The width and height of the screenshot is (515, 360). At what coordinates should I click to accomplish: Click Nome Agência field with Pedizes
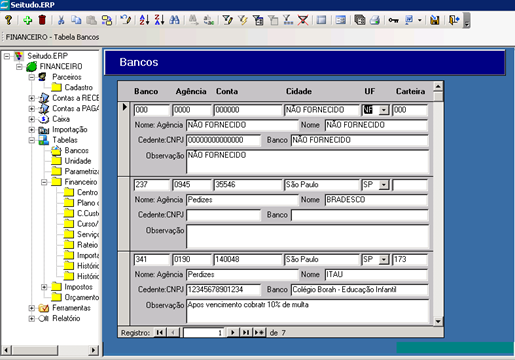(242, 200)
